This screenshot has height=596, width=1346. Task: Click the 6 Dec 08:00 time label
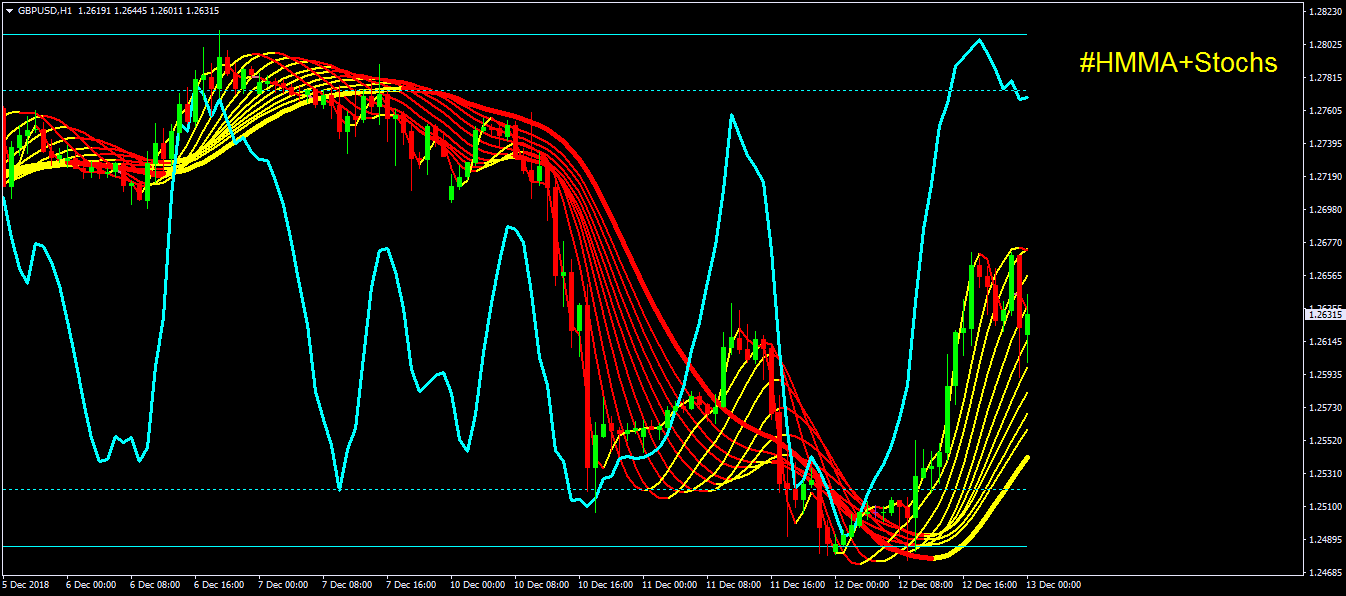(155, 584)
